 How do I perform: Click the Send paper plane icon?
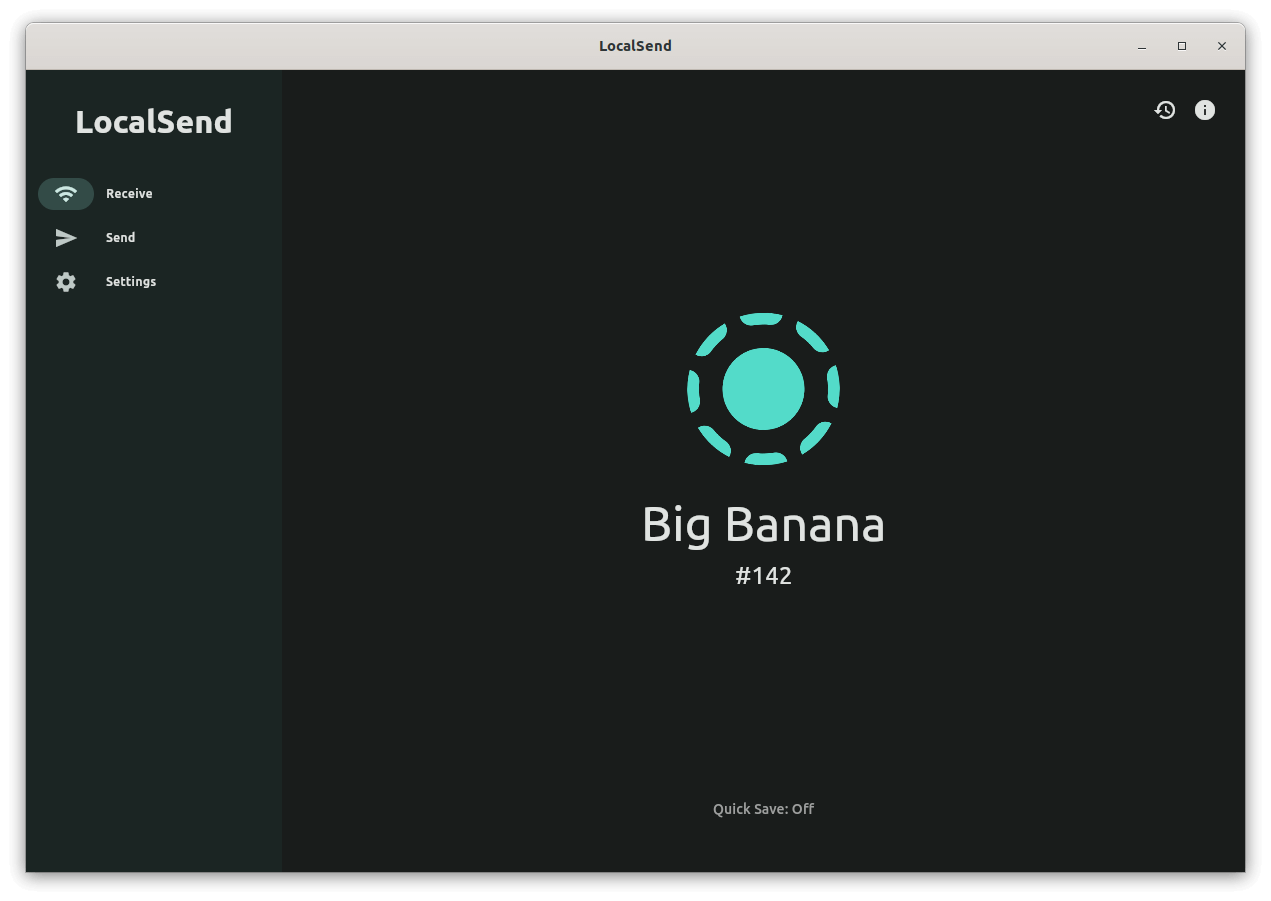[x=65, y=237]
